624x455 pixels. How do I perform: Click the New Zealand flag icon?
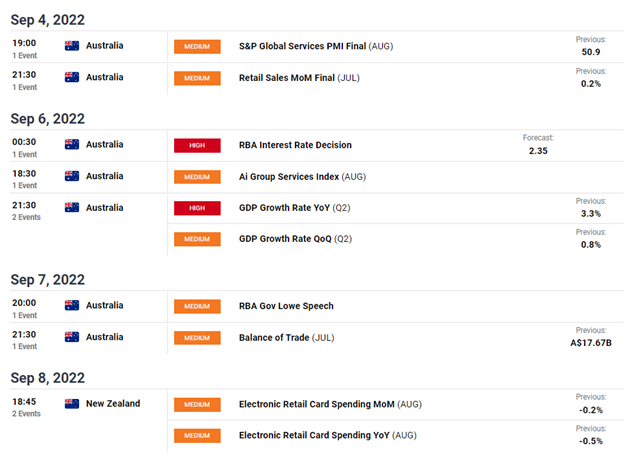click(72, 404)
